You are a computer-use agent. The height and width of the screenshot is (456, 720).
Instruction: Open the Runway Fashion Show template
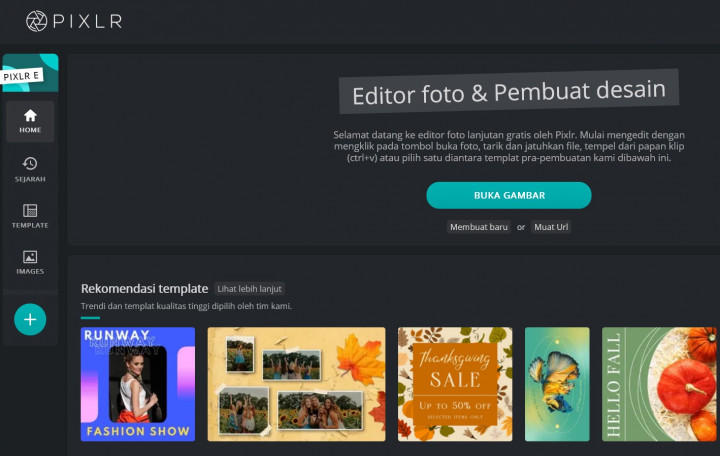(138, 384)
